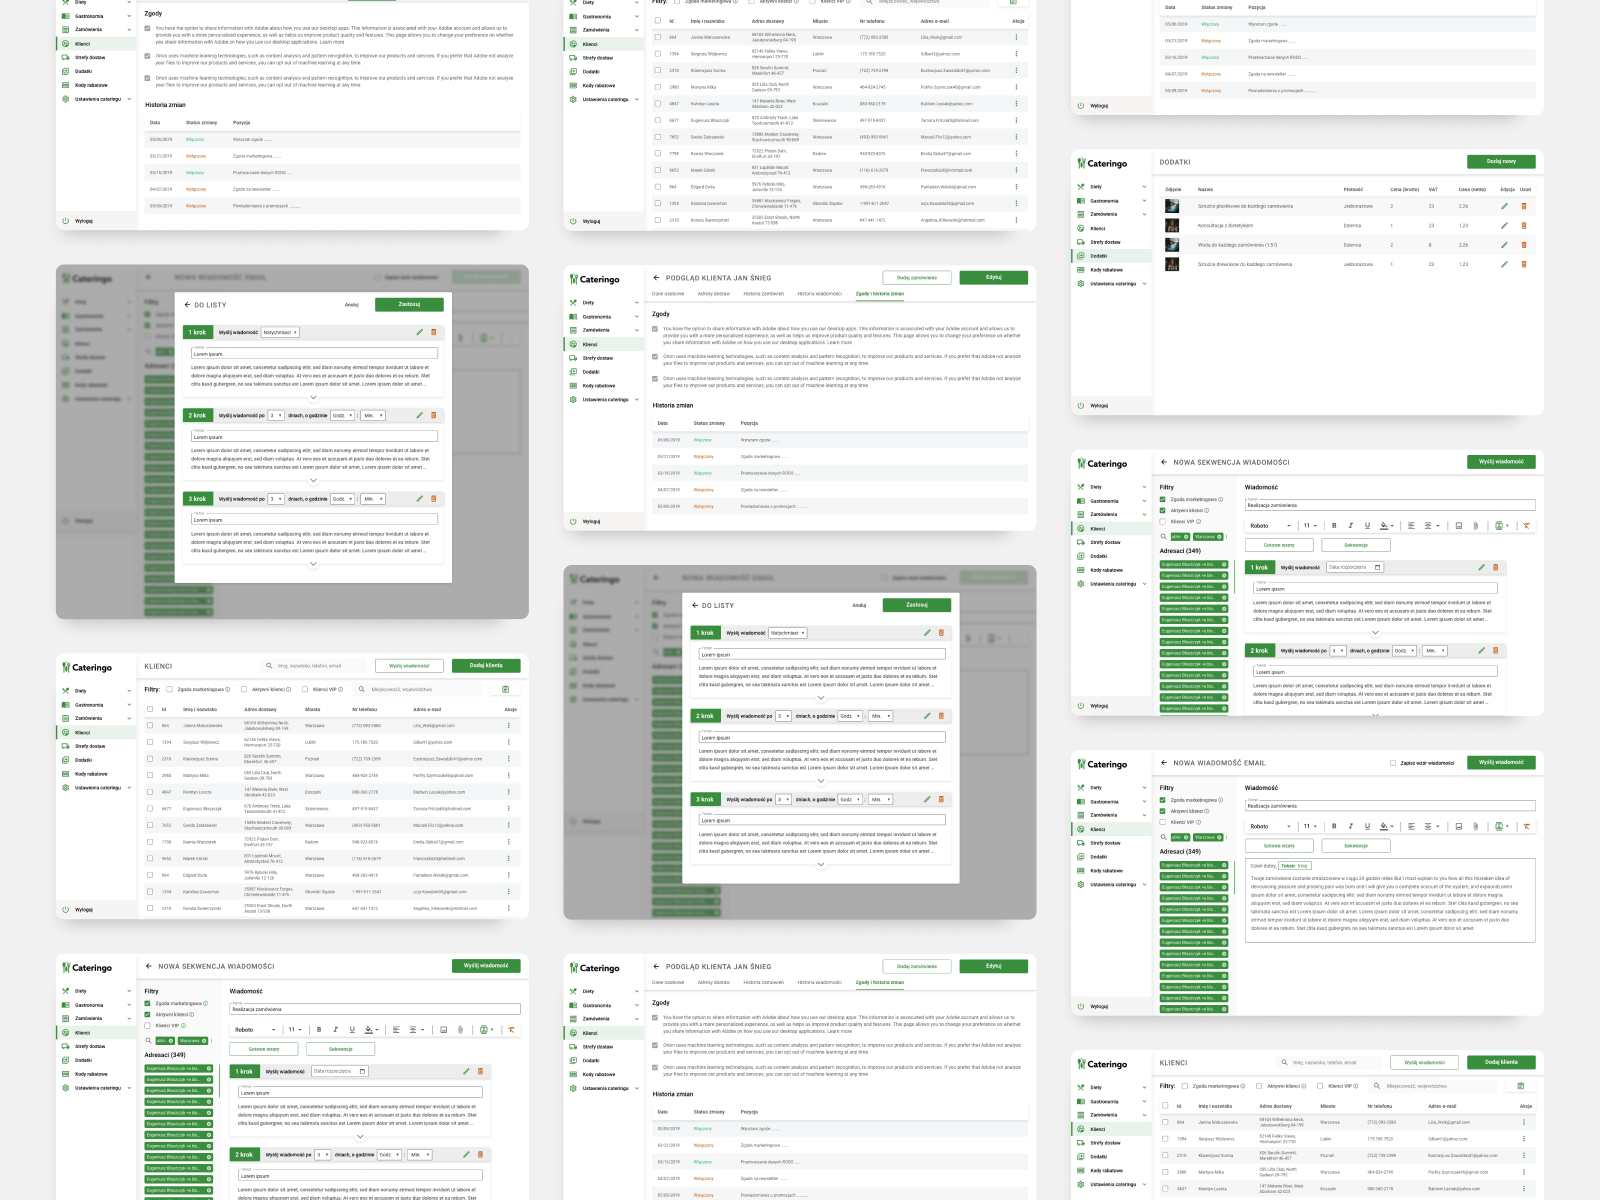Toggle Underline in Nowa wiadomość email toolbar
This screenshot has width=1600, height=1200.
click(1367, 826)
